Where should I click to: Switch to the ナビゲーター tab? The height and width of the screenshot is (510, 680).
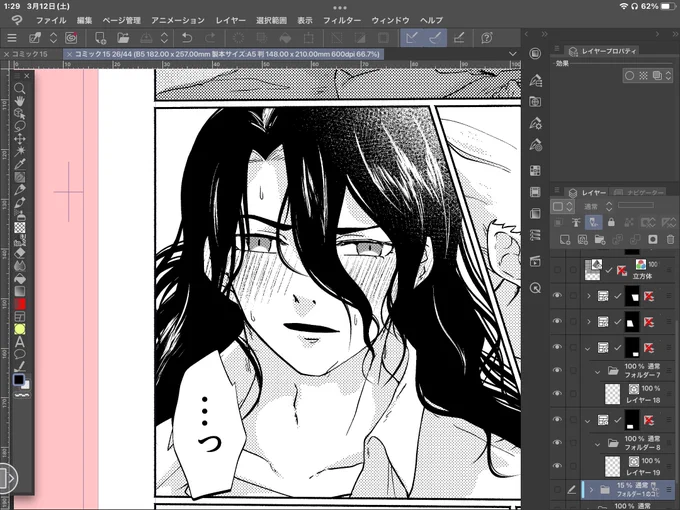click(640, 193)
